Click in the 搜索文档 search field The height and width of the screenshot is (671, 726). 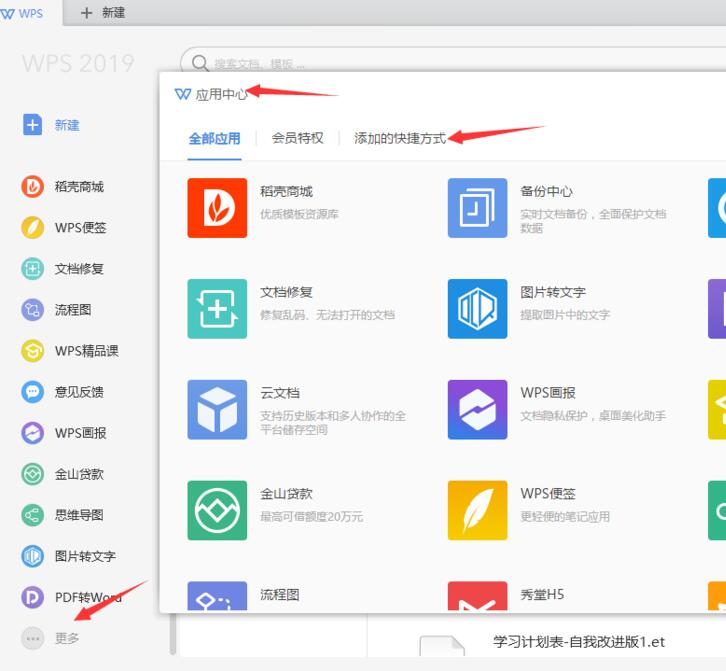pyautogui.click(x=454, y=59)
